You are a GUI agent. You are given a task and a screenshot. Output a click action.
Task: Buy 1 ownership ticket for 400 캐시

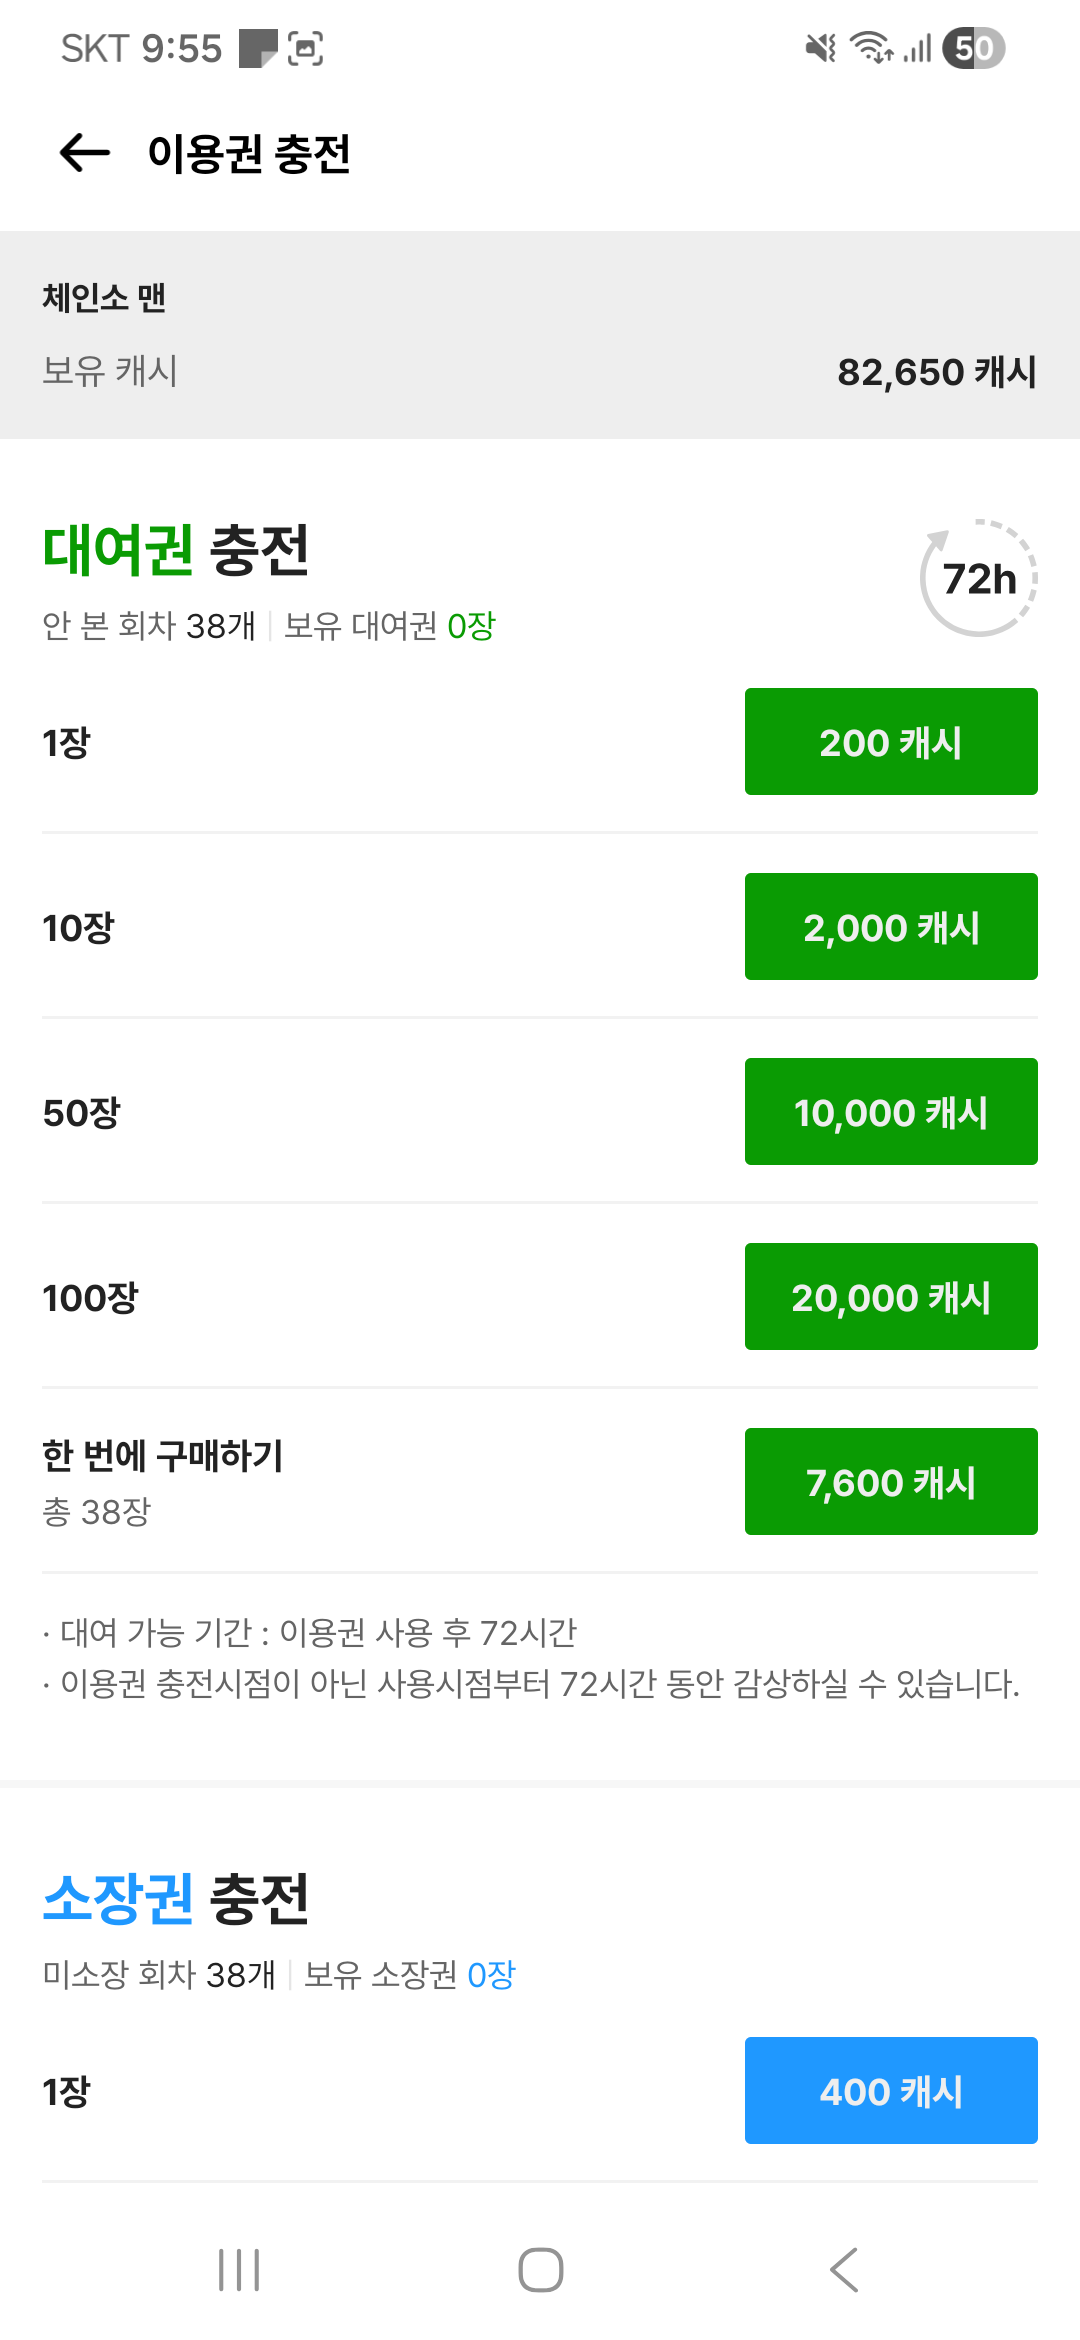point(891,2091)
